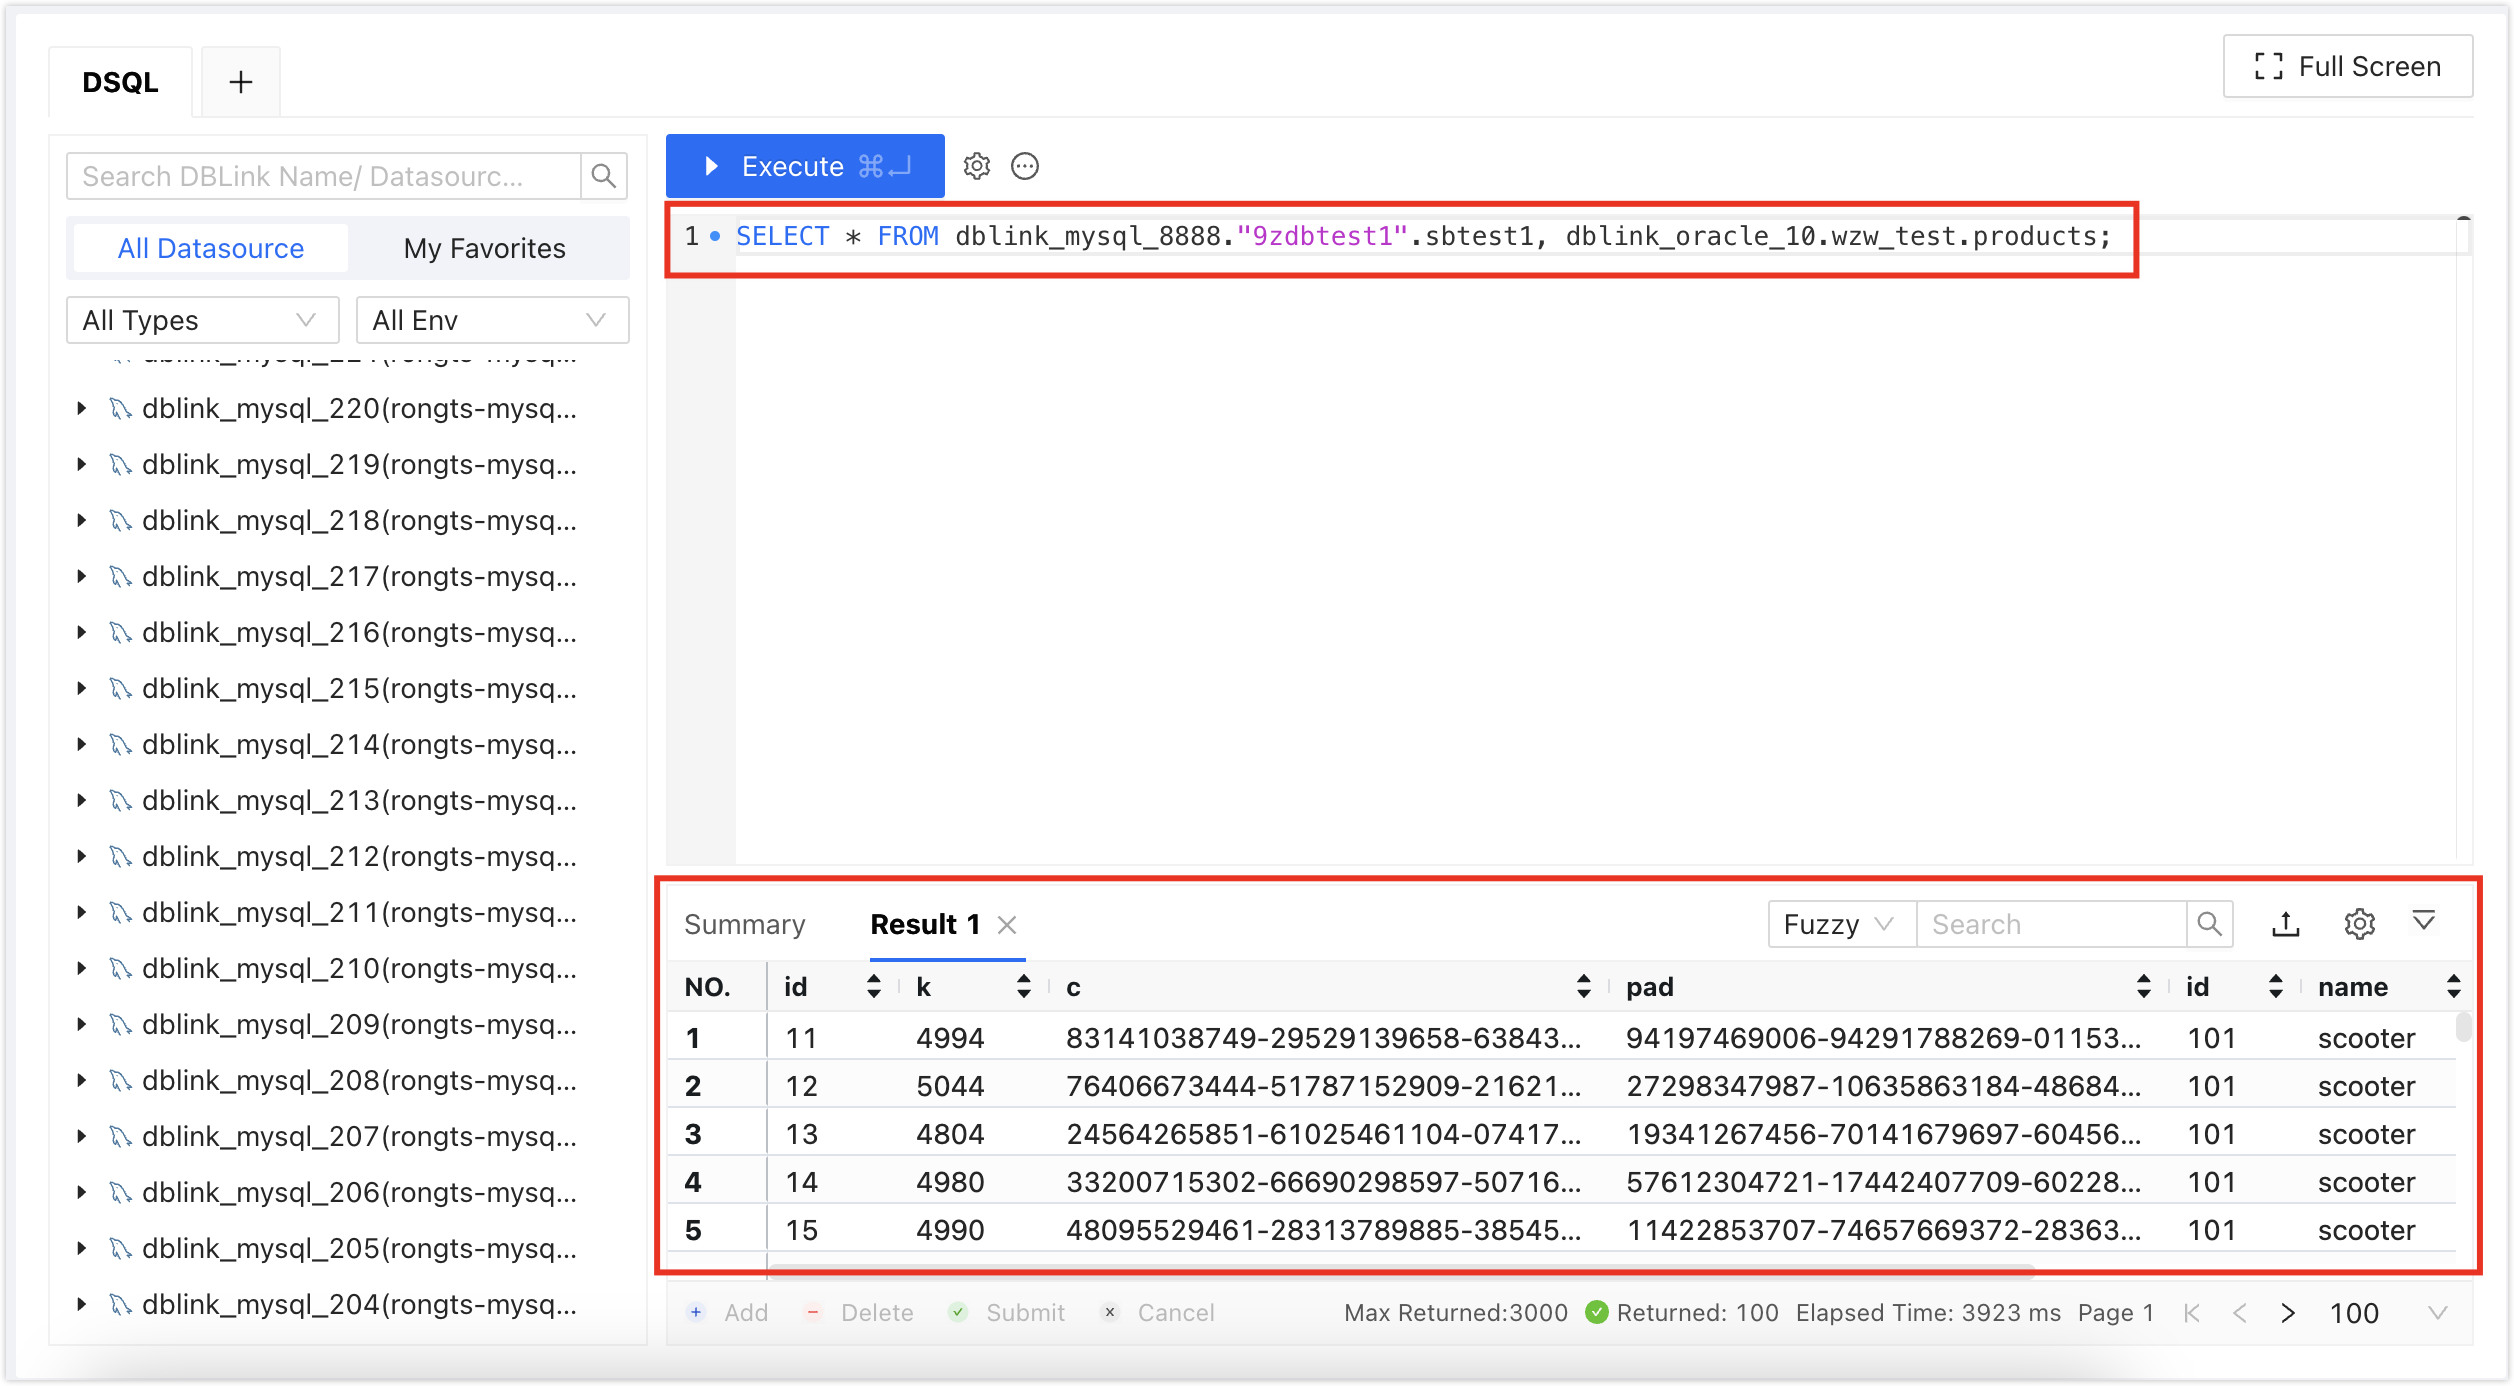Sort by the pad column
The image size is (2514, 1386).
click(x=2143, y=987)
